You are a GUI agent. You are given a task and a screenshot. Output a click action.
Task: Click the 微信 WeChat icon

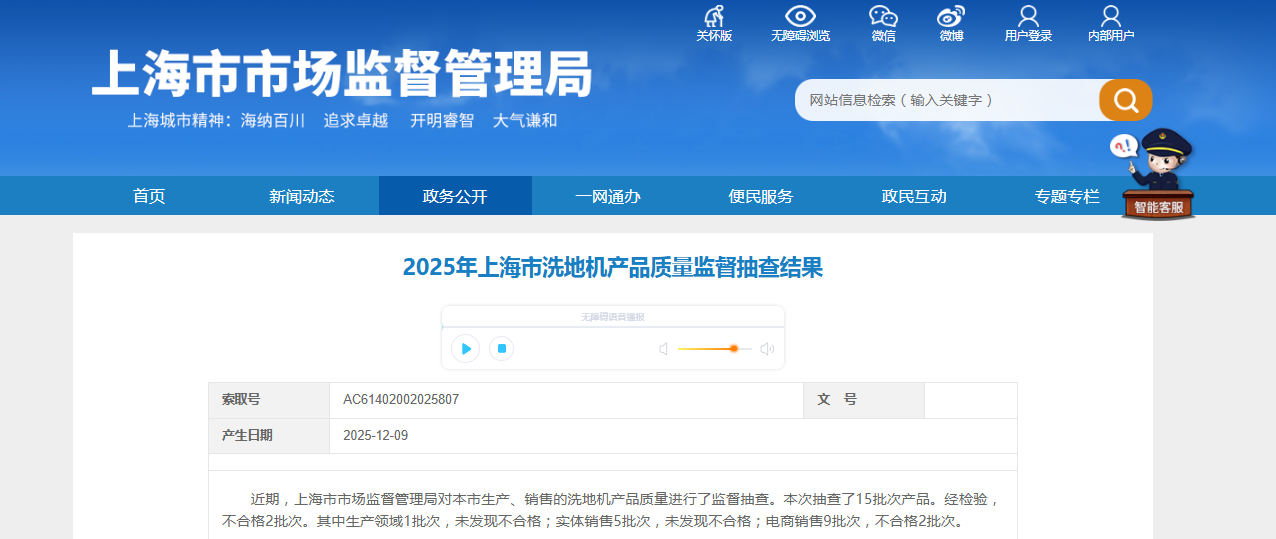point(883,17)
